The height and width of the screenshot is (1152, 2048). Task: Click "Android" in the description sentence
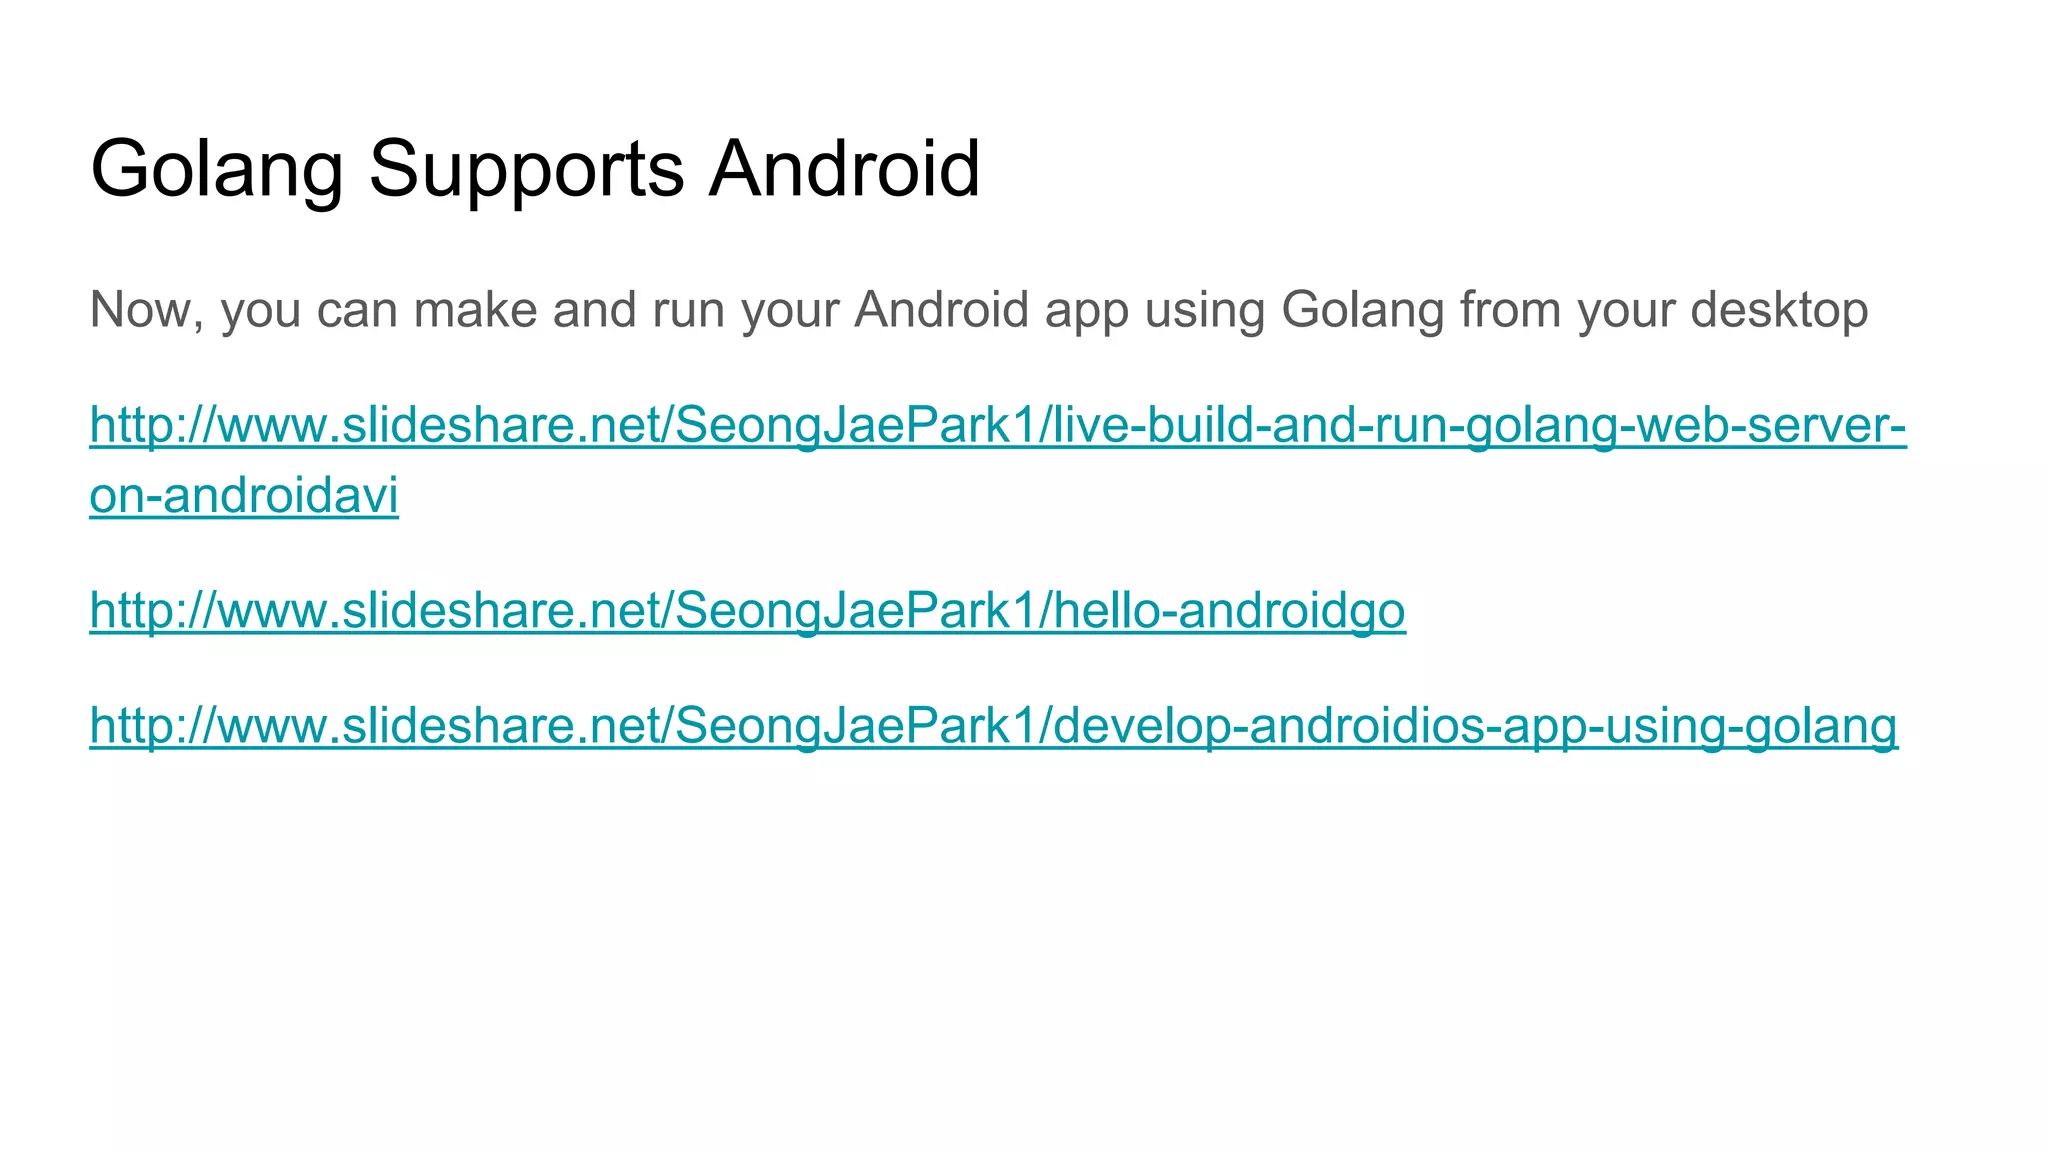tap(941, 310)
